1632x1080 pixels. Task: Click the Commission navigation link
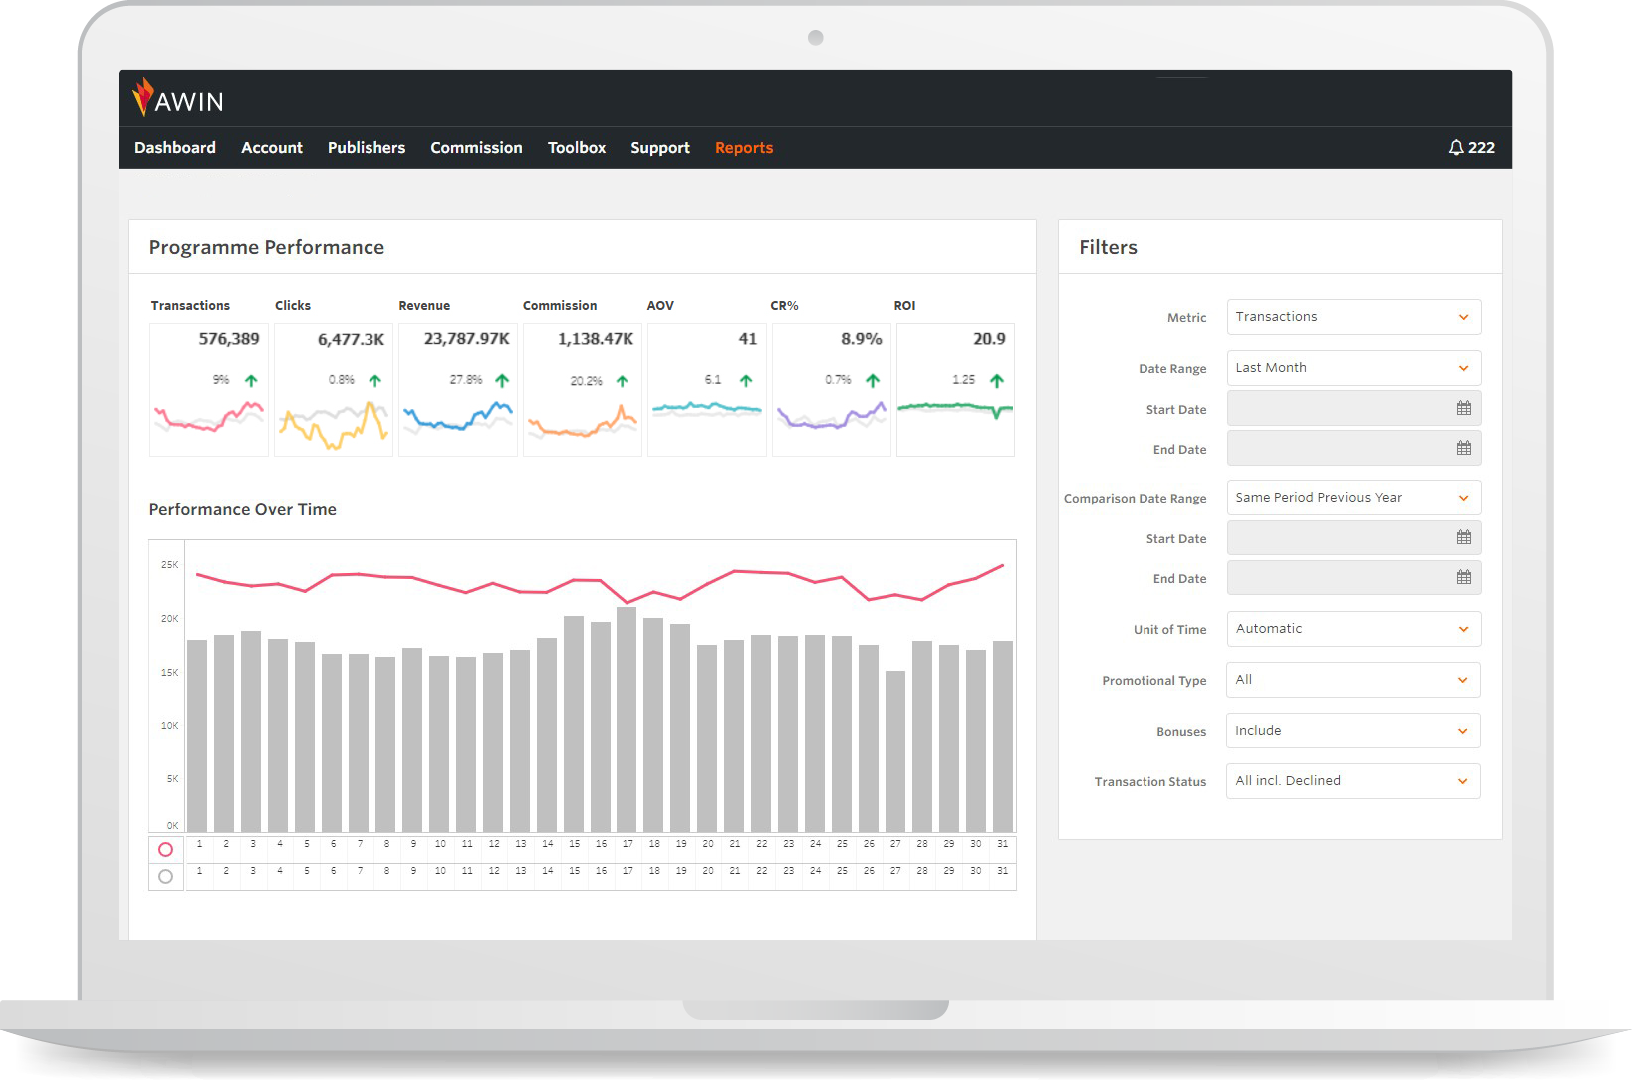point(476,148)
